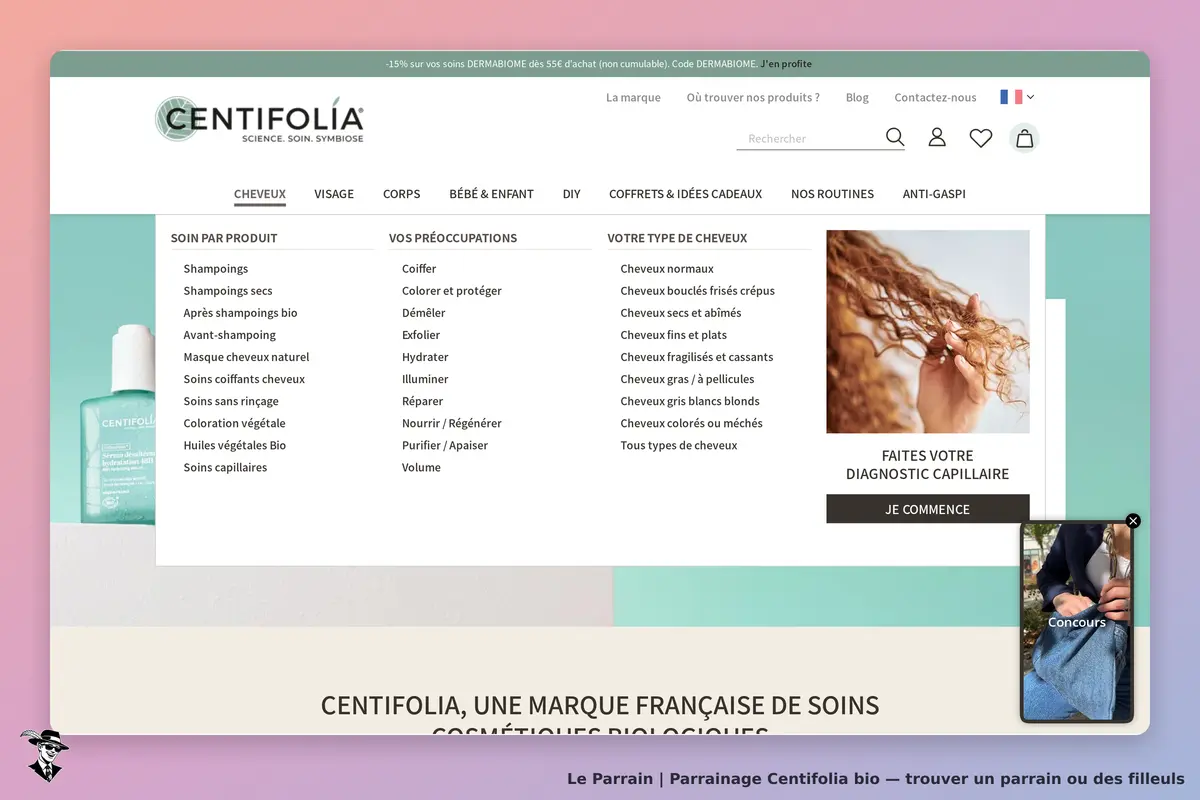Open the CORPS menu
This screenshot has height=800, width=1200.
pyautogui.click(x=401, y=194)
